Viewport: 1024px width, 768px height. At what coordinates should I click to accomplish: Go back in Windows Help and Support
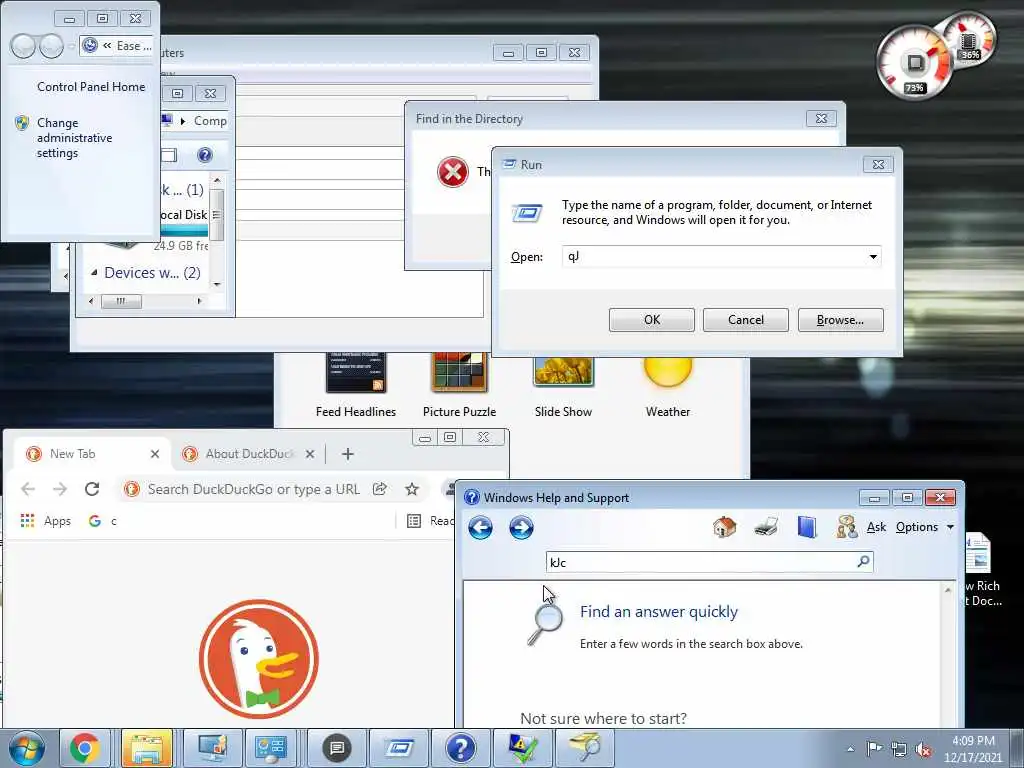481,527
